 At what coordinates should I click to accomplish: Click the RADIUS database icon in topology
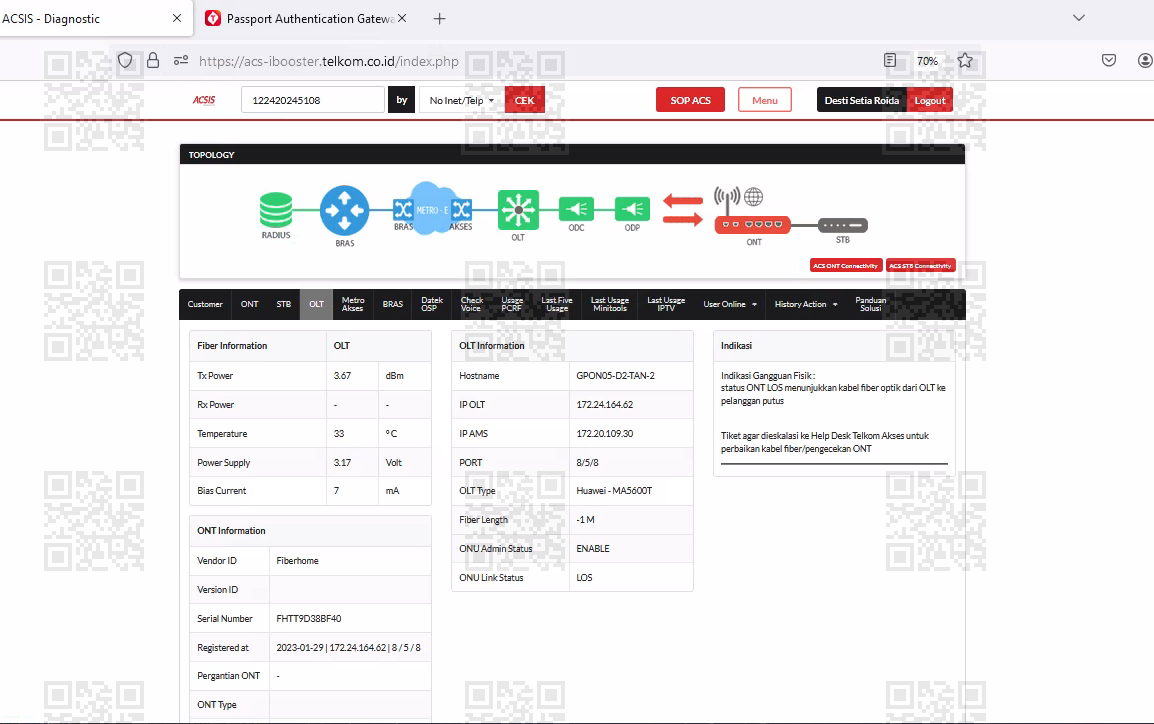(x=276, y=210)
